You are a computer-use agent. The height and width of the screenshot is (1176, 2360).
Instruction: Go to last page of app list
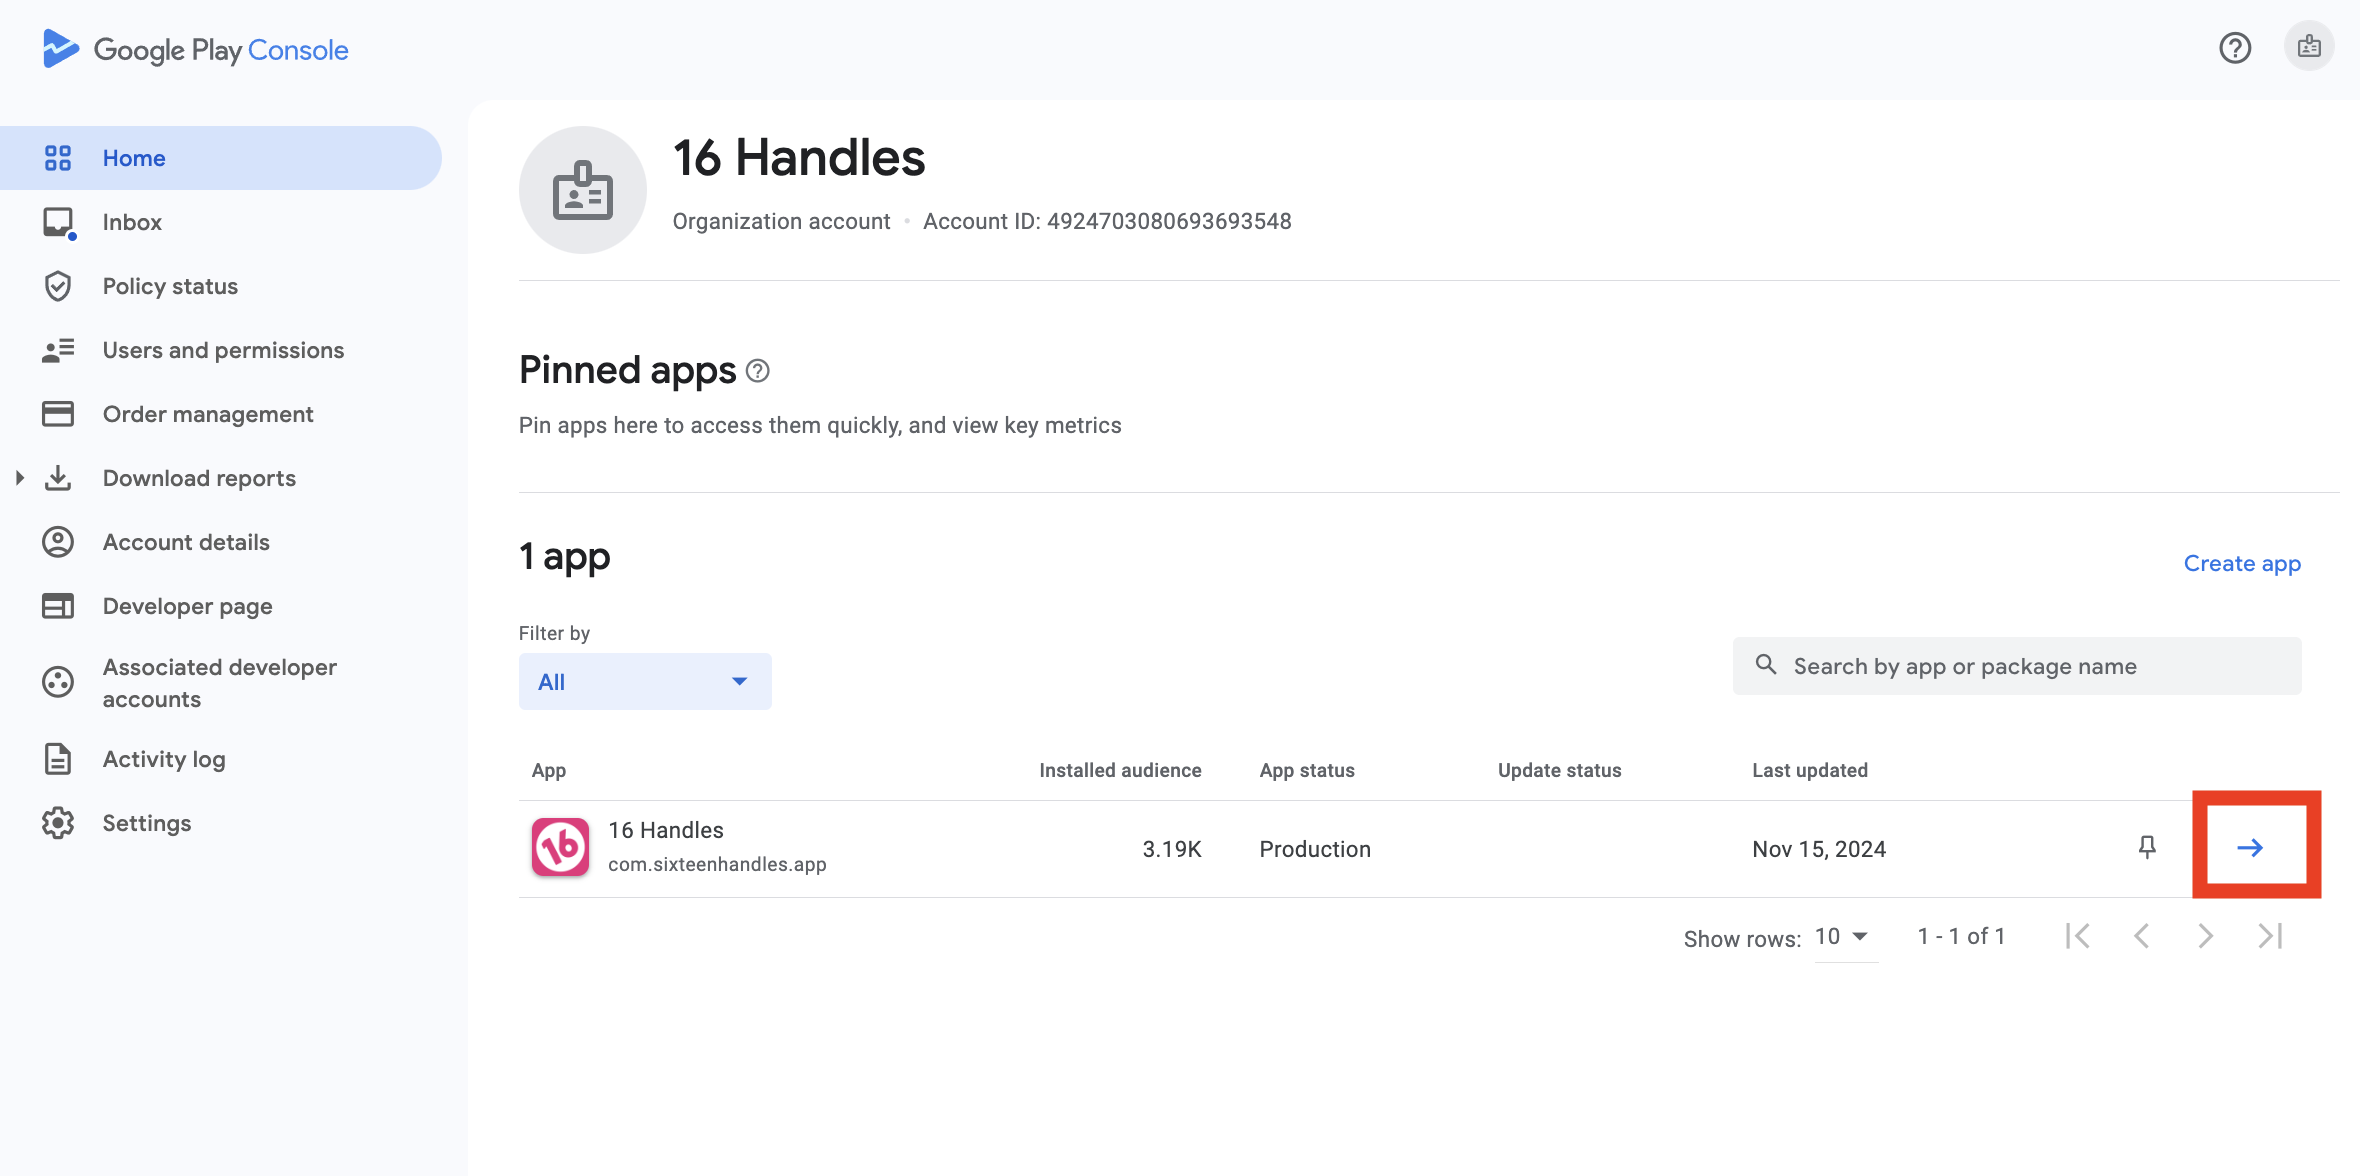click(x=2270, y=936)
